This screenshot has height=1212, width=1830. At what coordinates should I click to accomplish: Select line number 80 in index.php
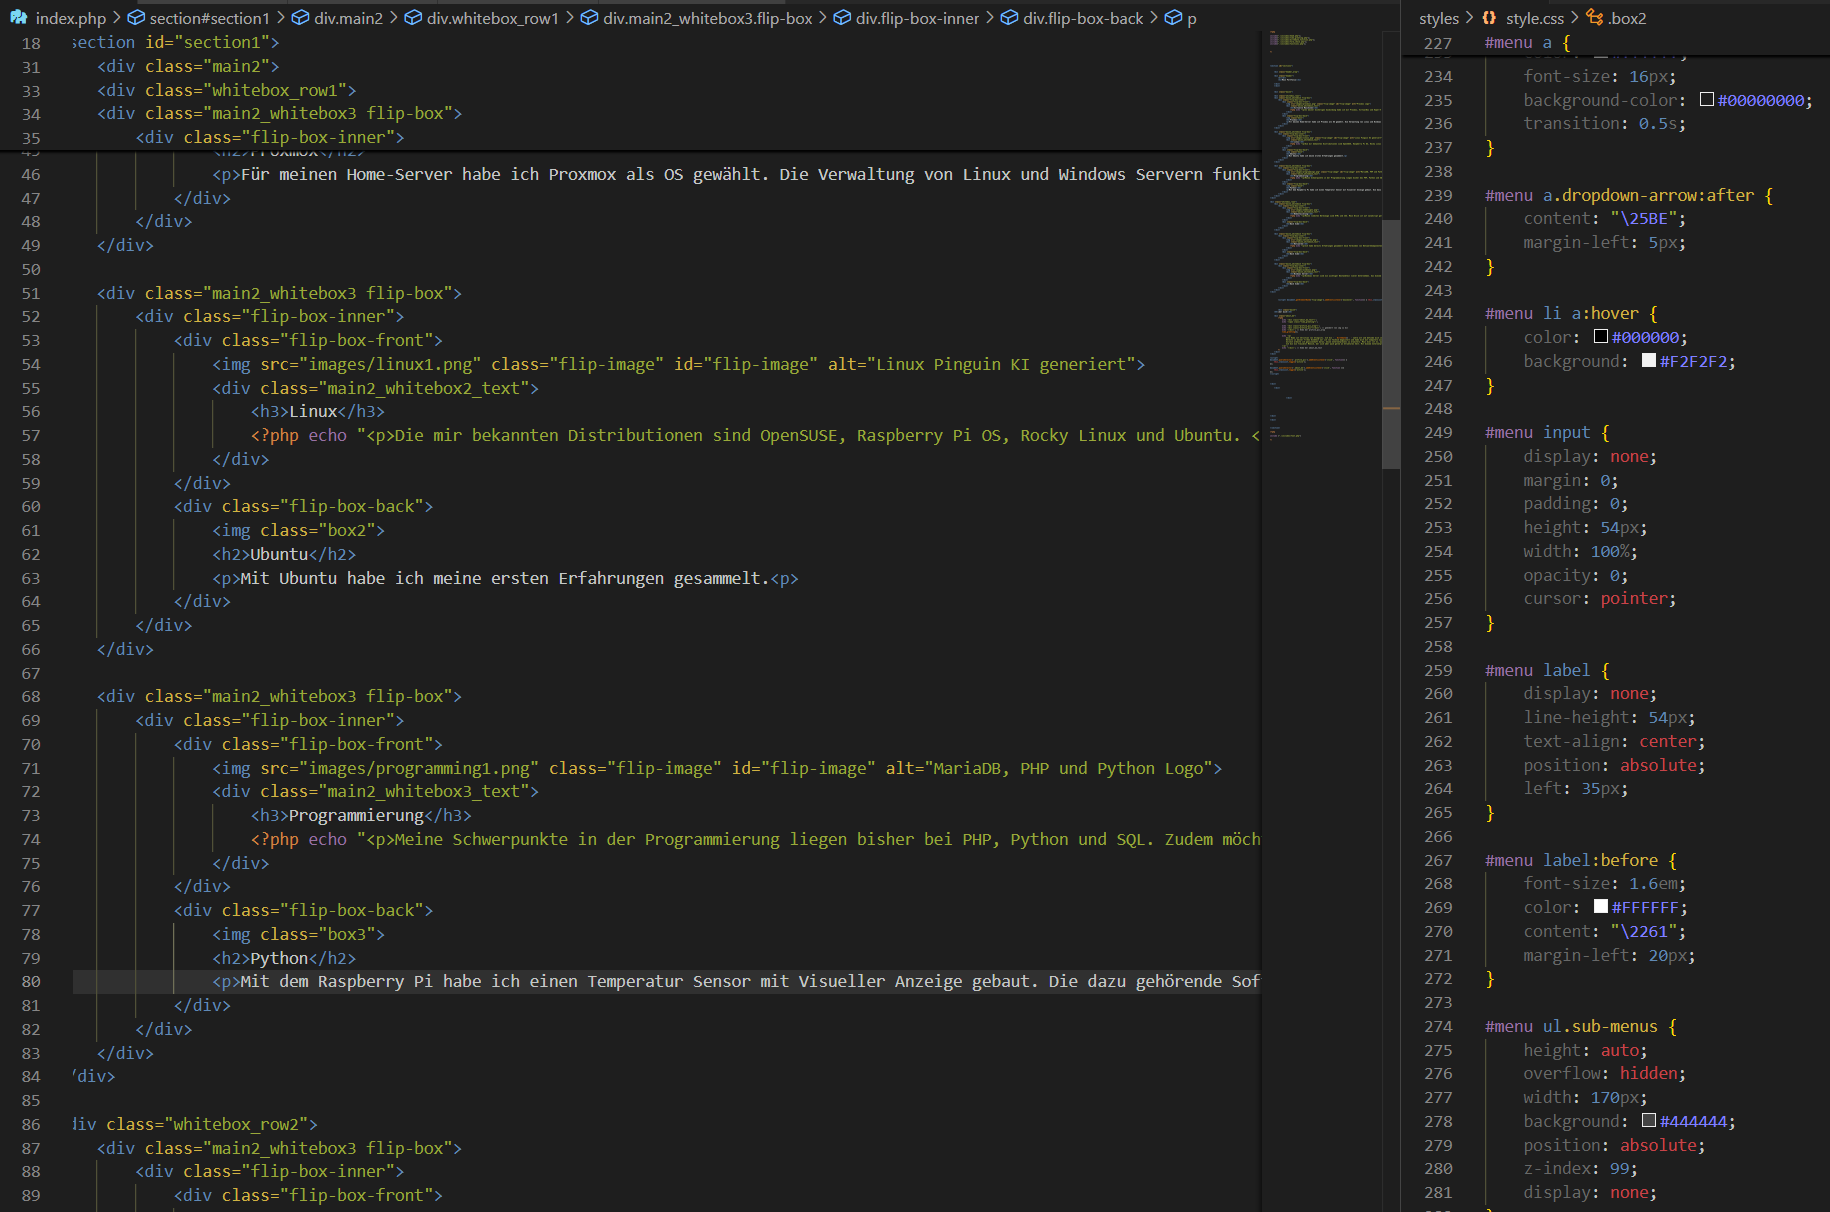[x=31, y=982]
